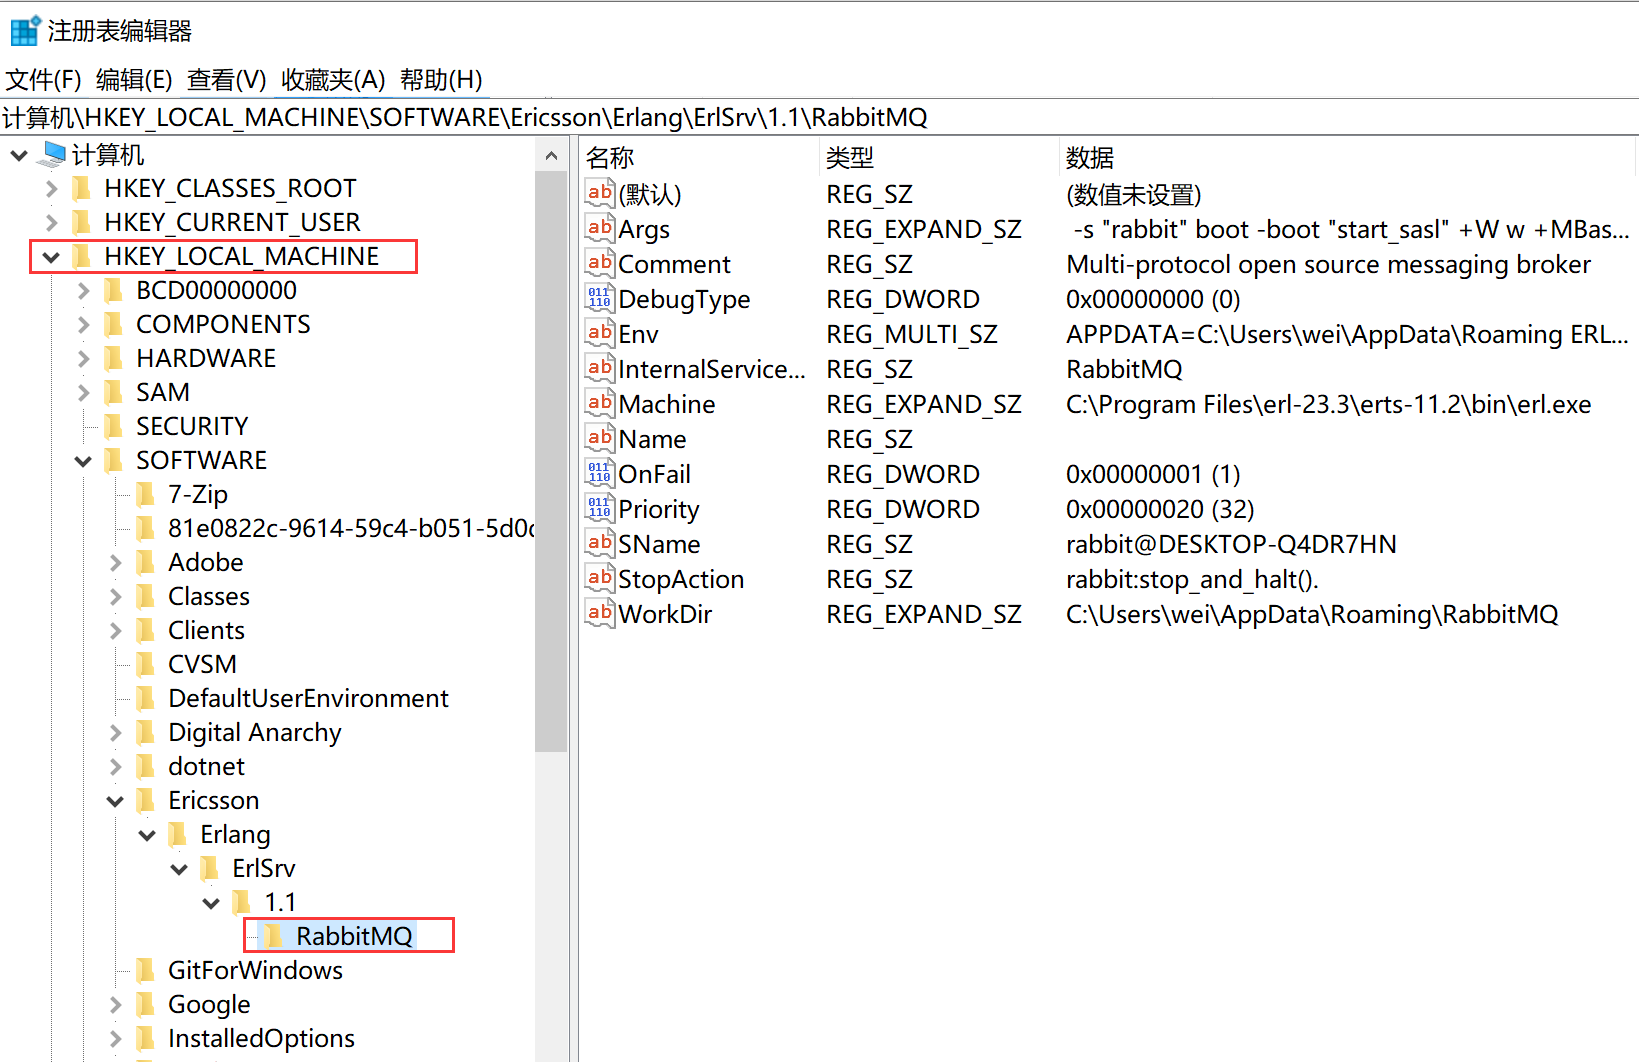1639x1062 pixels.
Task: Select the COMPONENTS key
Action: tap(223, 324)
